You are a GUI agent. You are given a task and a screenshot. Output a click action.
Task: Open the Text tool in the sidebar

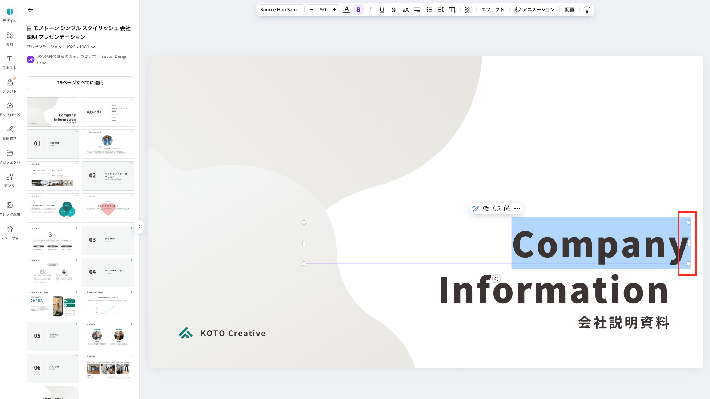(10, 62)
